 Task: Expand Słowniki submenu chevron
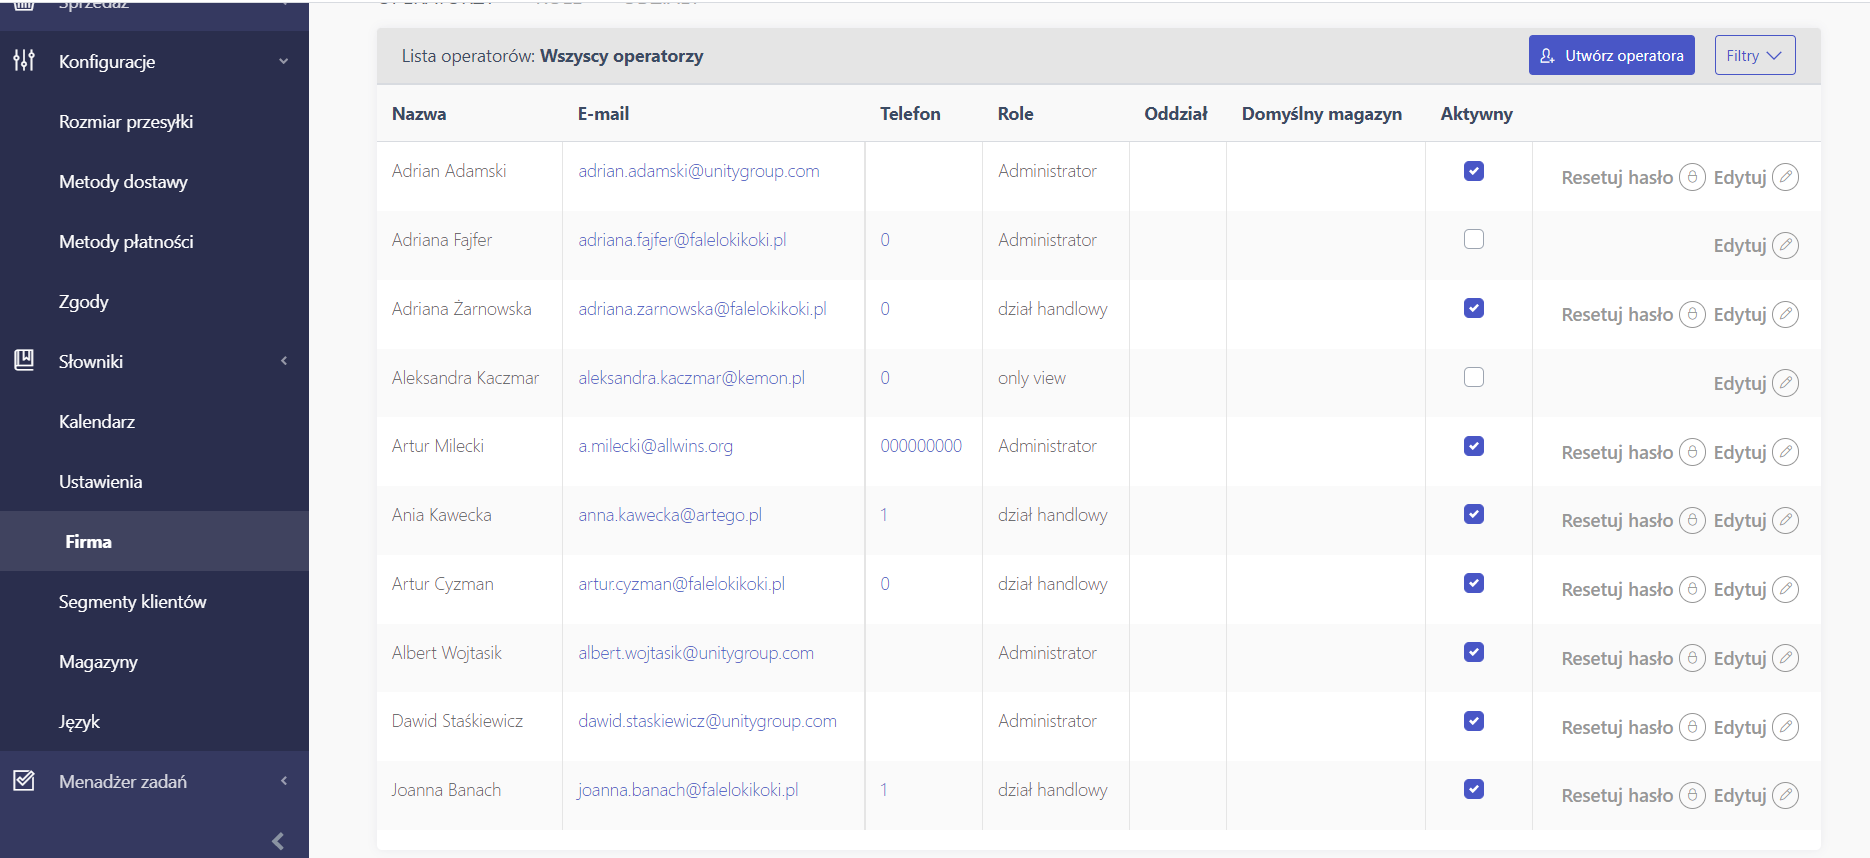(284, 360)
